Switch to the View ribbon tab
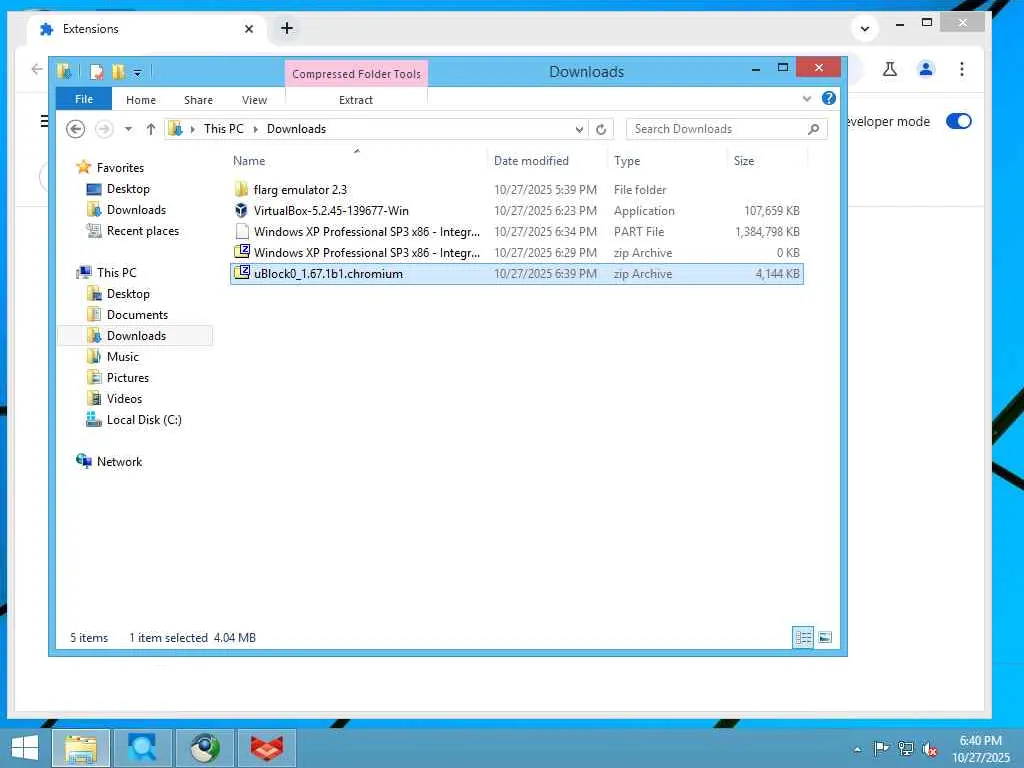 click(x=254, y=100)
